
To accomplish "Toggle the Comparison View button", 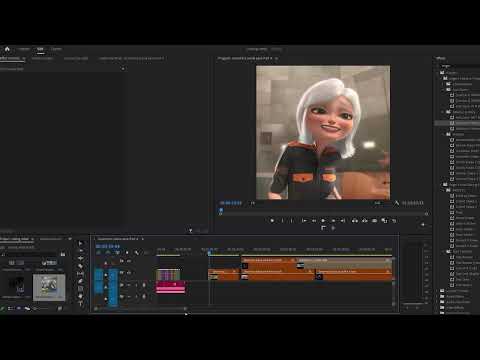I will point(384,221).
